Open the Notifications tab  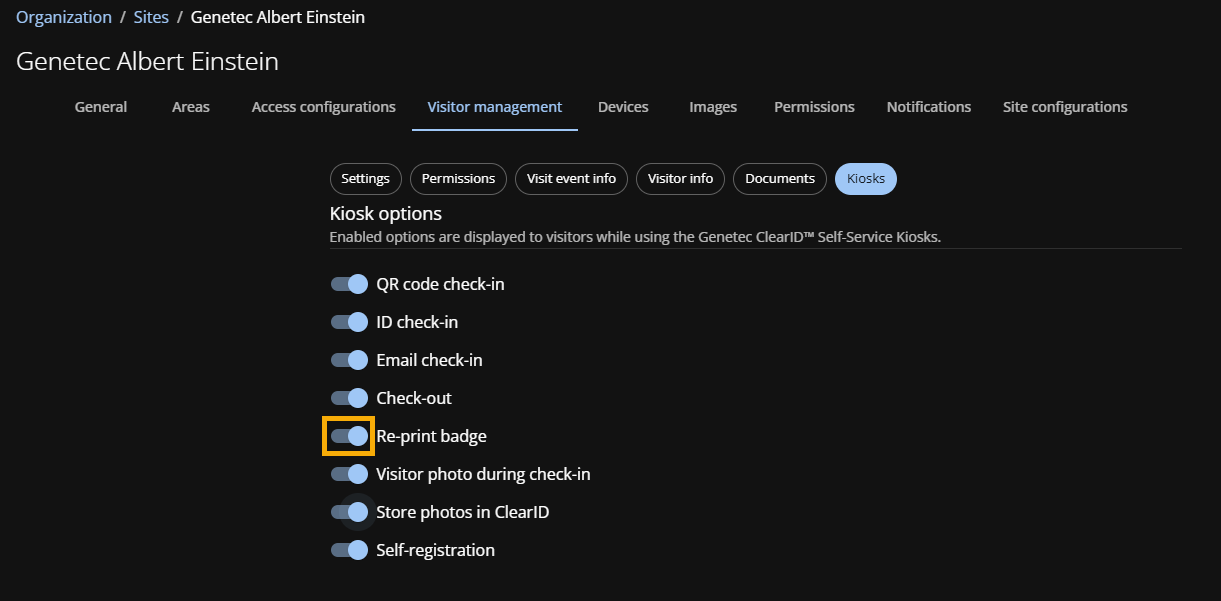tap(928, 107)
